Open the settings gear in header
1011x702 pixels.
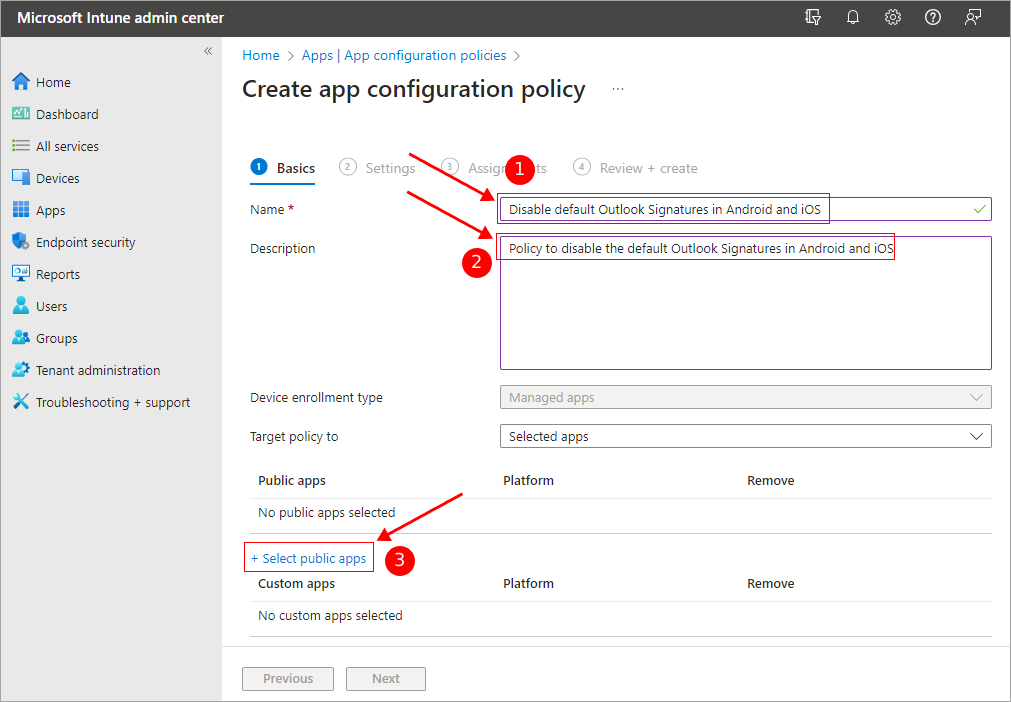(893, 17)
